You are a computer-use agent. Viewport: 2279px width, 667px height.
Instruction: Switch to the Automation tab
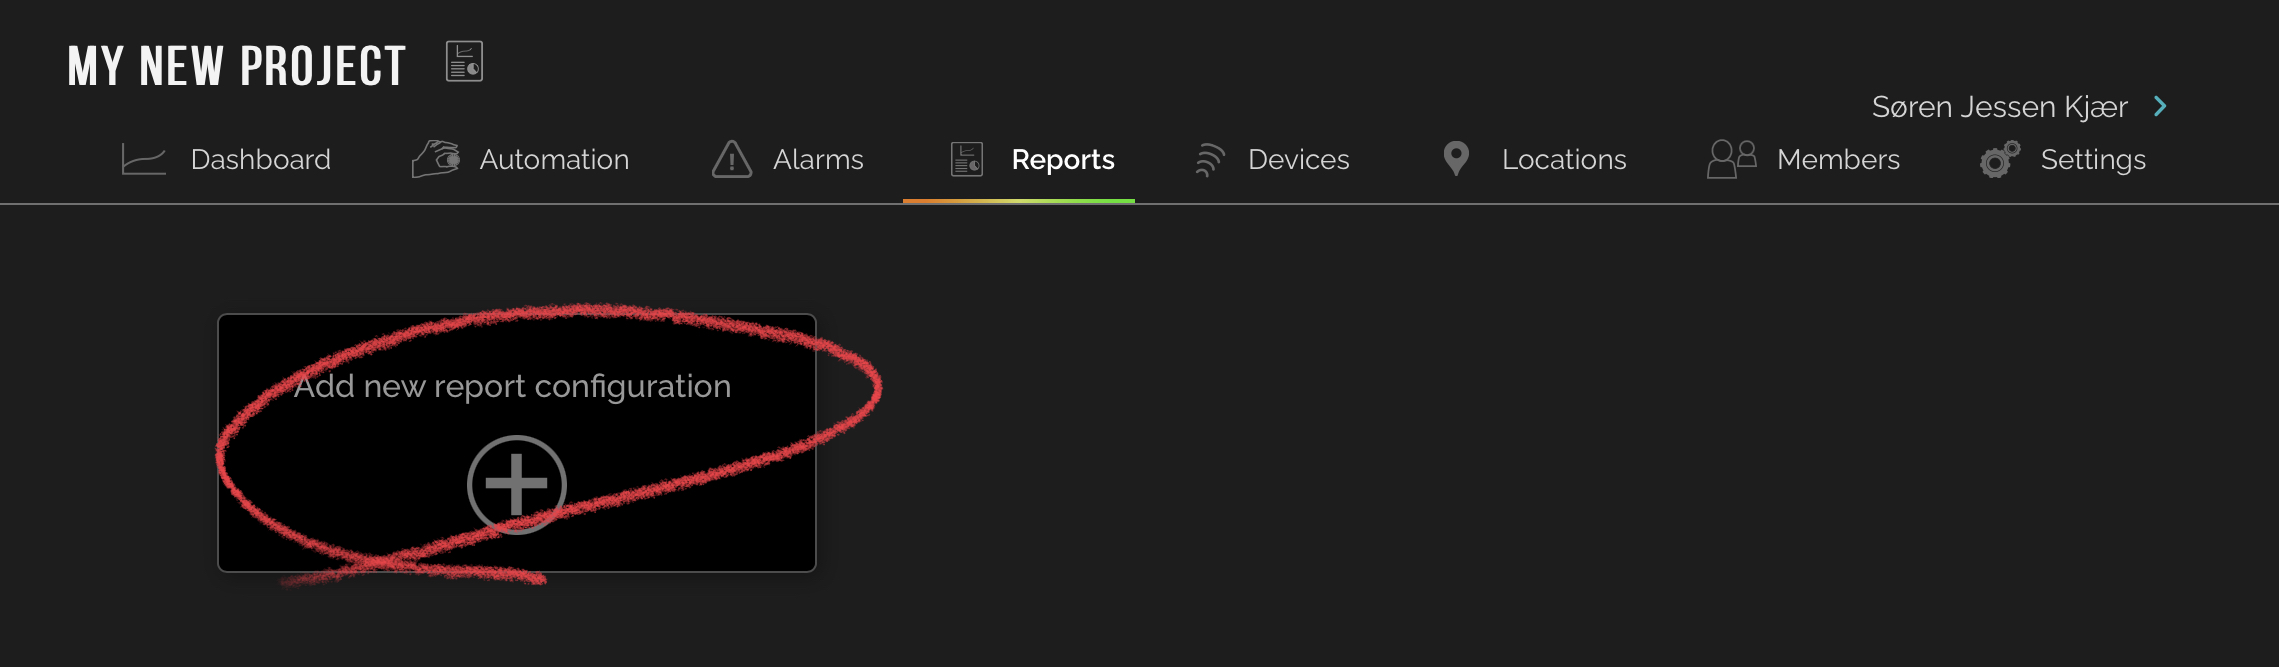coord(554,159)
